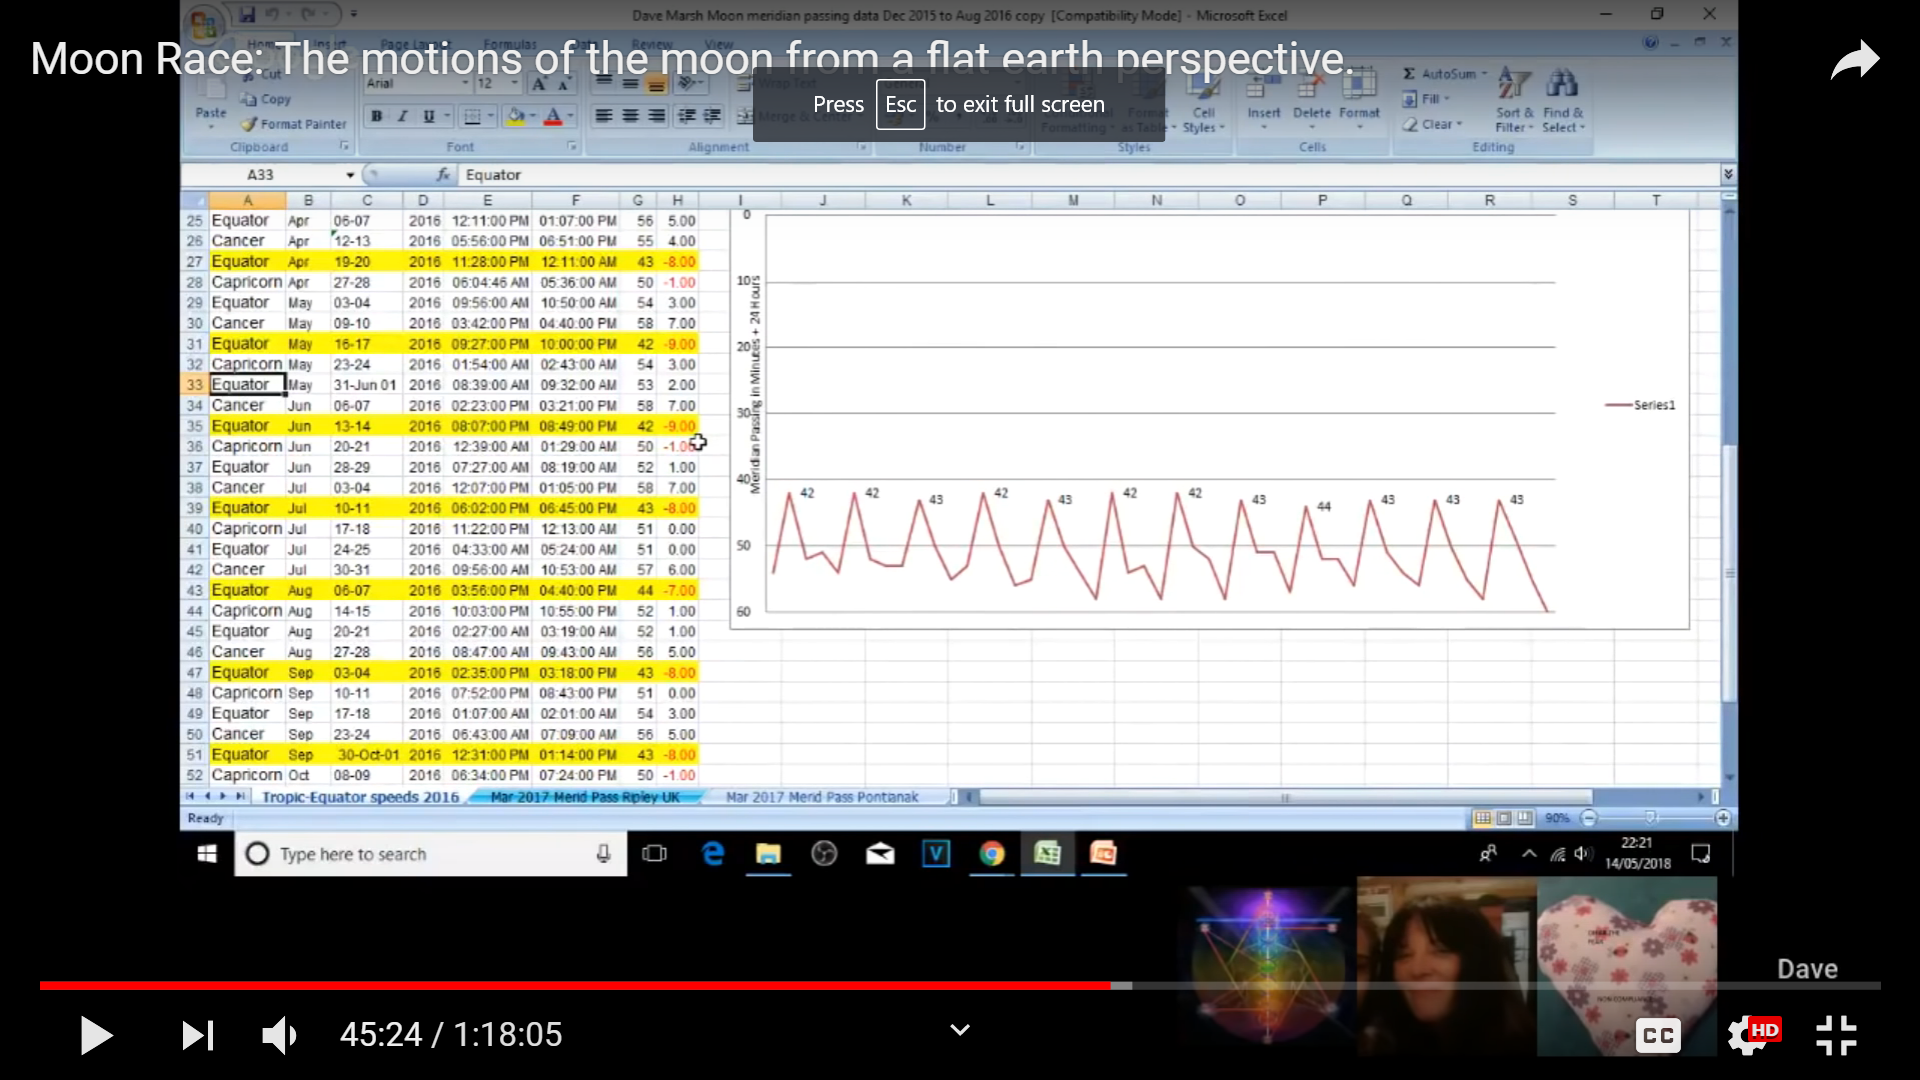Open the Windows Start menu
1920x1080 pixels.
click(207, 854)
